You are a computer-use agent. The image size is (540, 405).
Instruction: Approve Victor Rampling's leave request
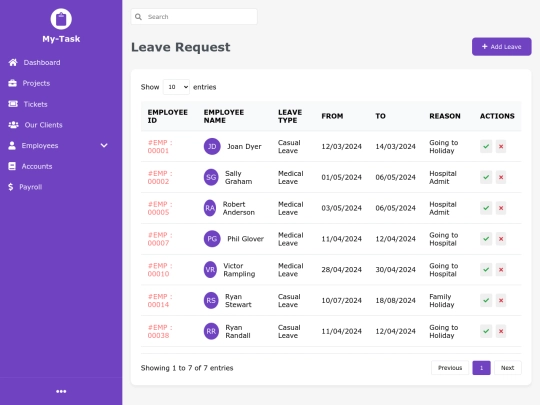tap(486, 270)
